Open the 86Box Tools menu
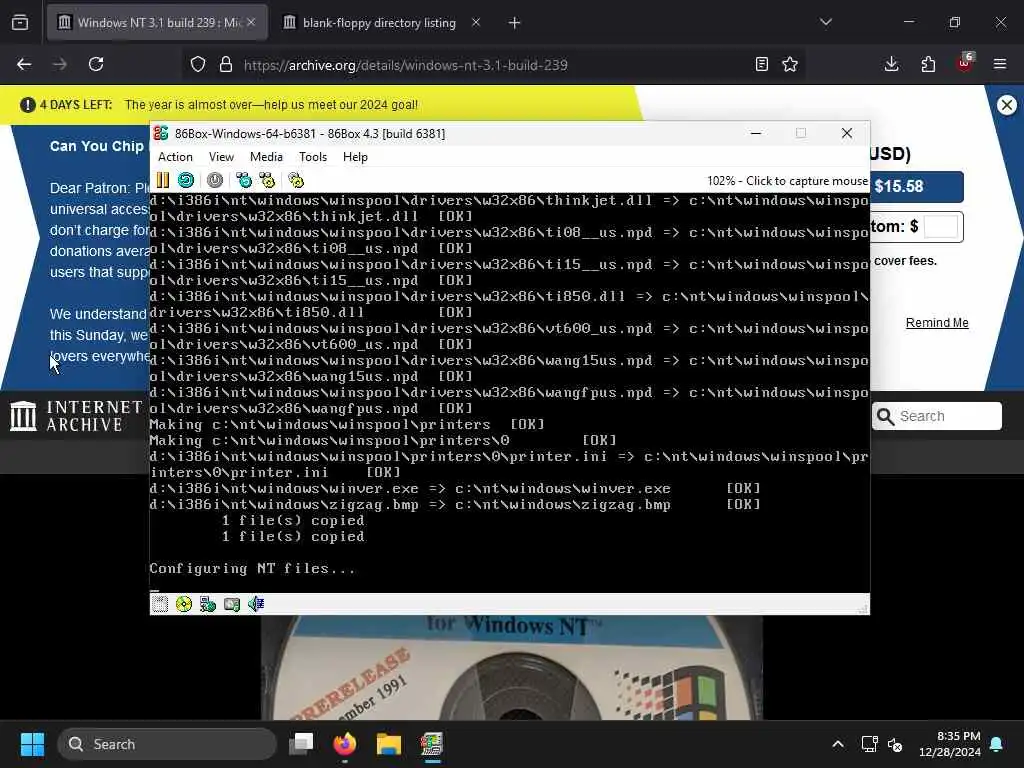Viewport: 1024px width, 768px height. tap(313, 157)
